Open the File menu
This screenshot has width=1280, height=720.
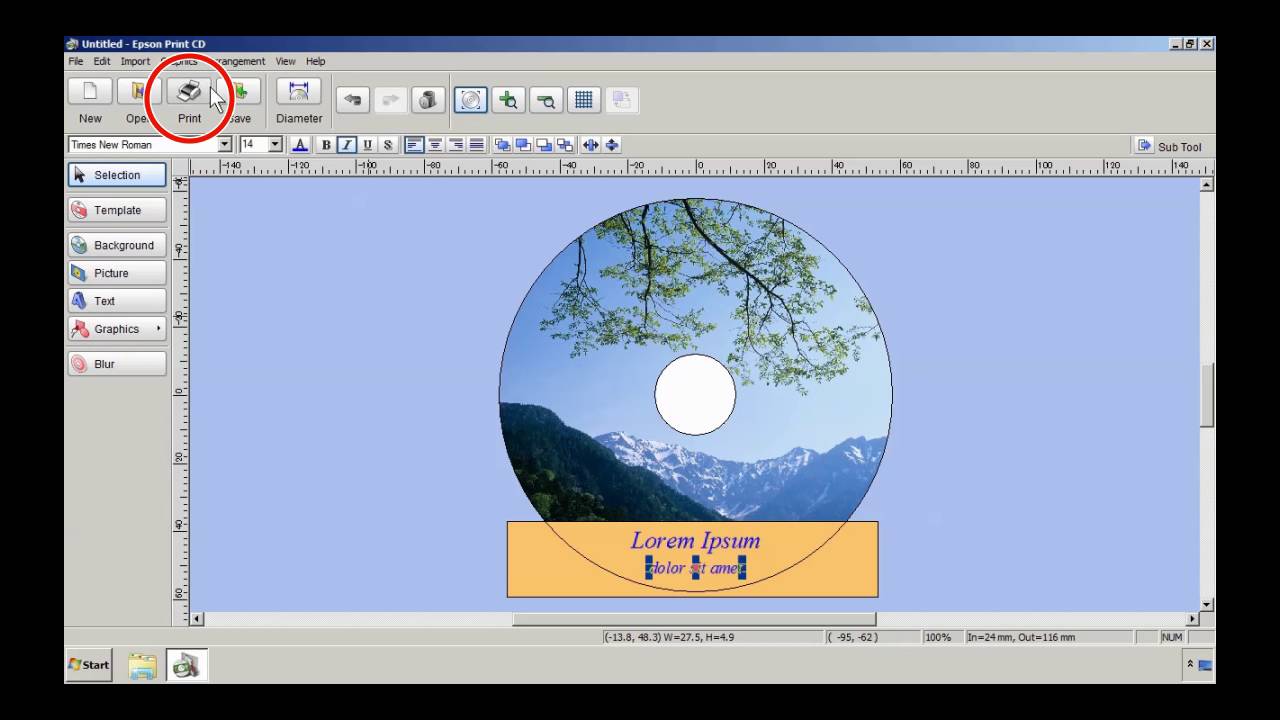76,61
